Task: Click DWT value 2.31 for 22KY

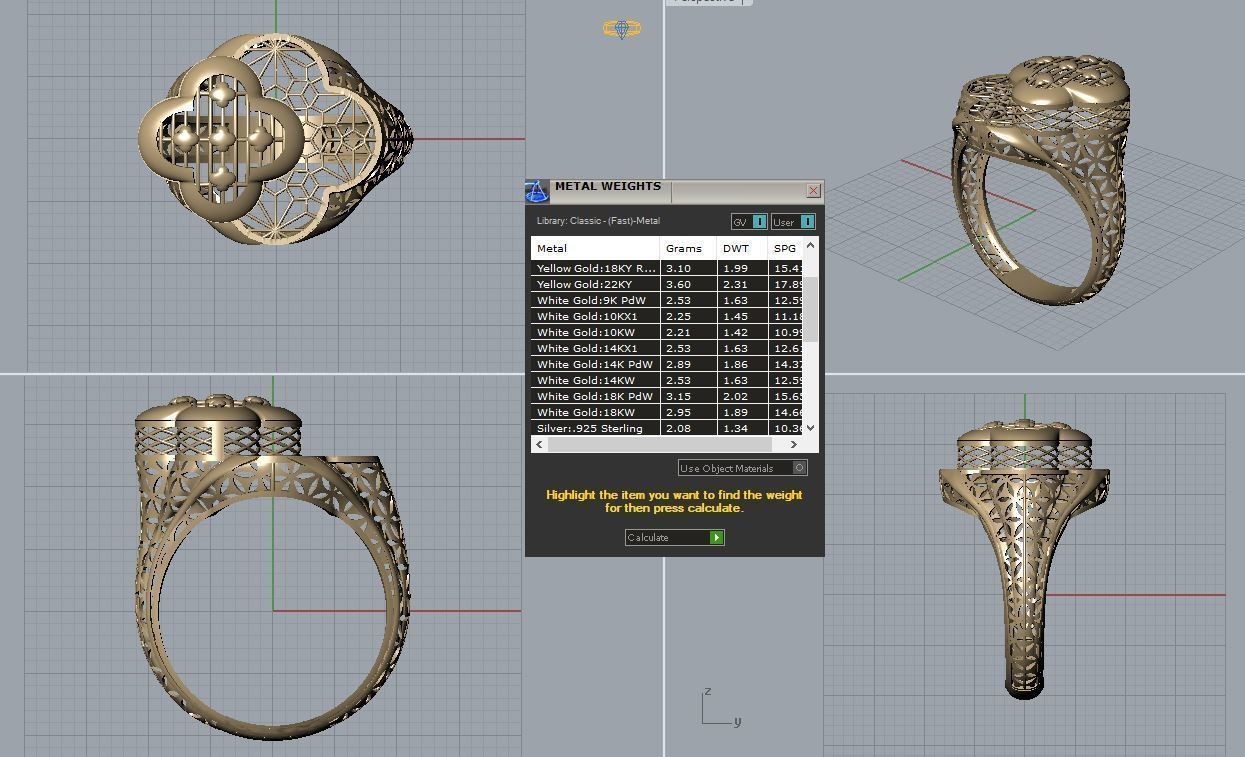Action: point(735,284)
